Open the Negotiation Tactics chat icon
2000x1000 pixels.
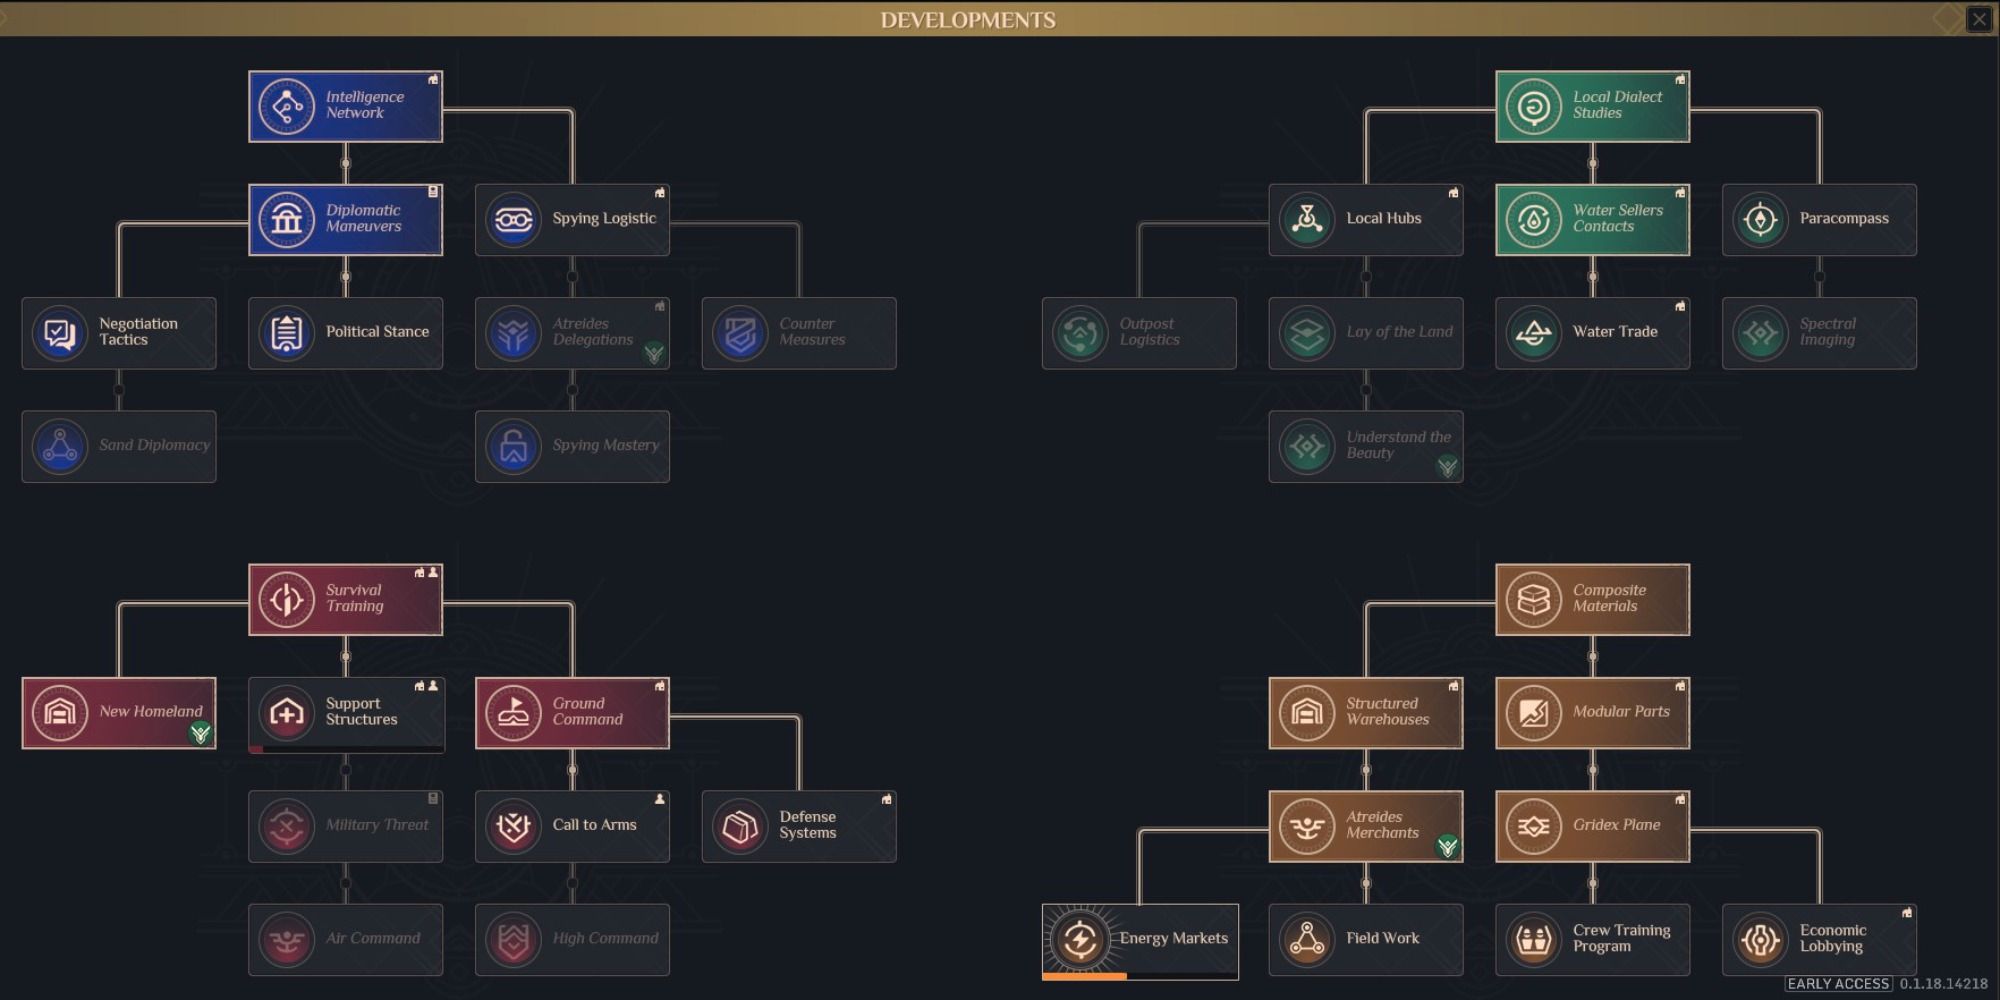click(60, 333)
